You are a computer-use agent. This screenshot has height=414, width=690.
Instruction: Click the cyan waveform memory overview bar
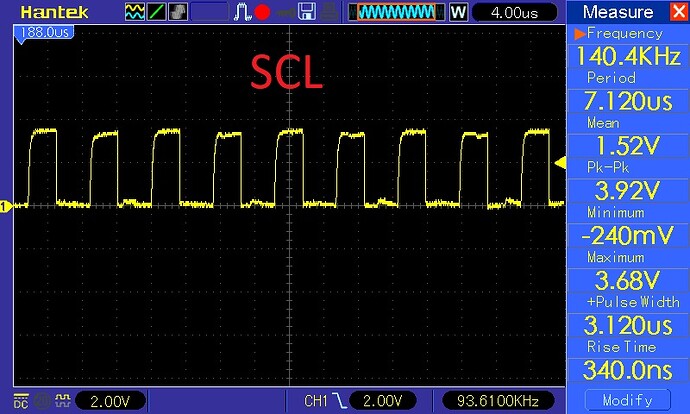click(396, 12)
